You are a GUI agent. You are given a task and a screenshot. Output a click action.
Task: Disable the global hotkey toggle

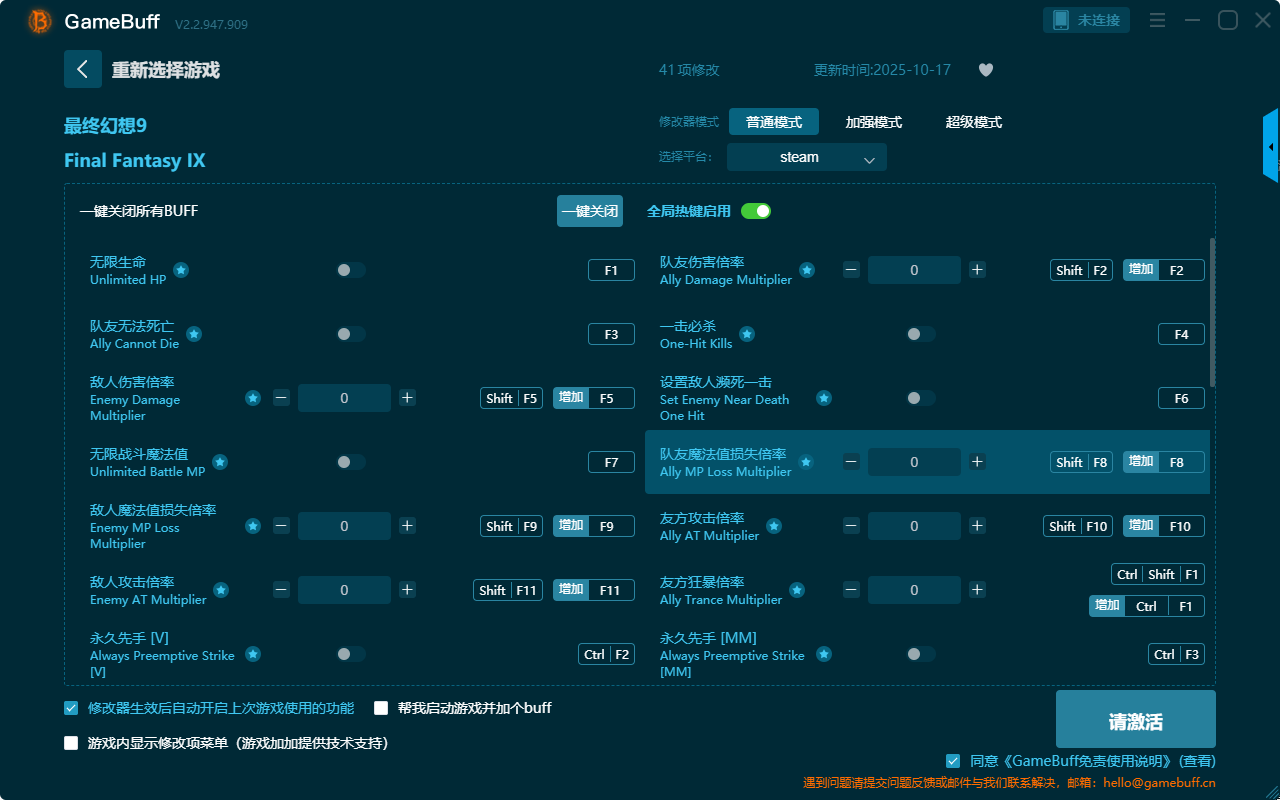[x=756, y=211]
